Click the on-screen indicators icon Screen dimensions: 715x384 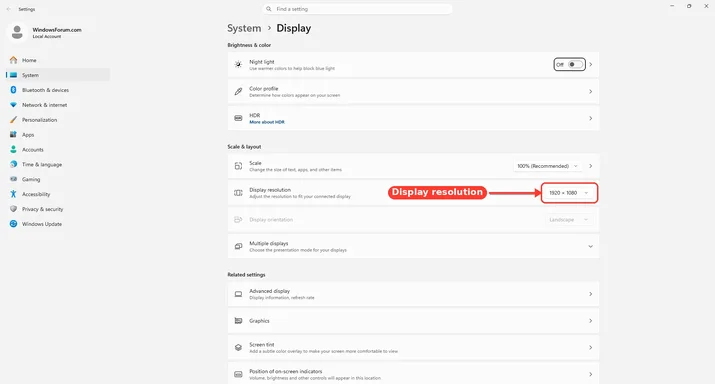tap(238, 374)
